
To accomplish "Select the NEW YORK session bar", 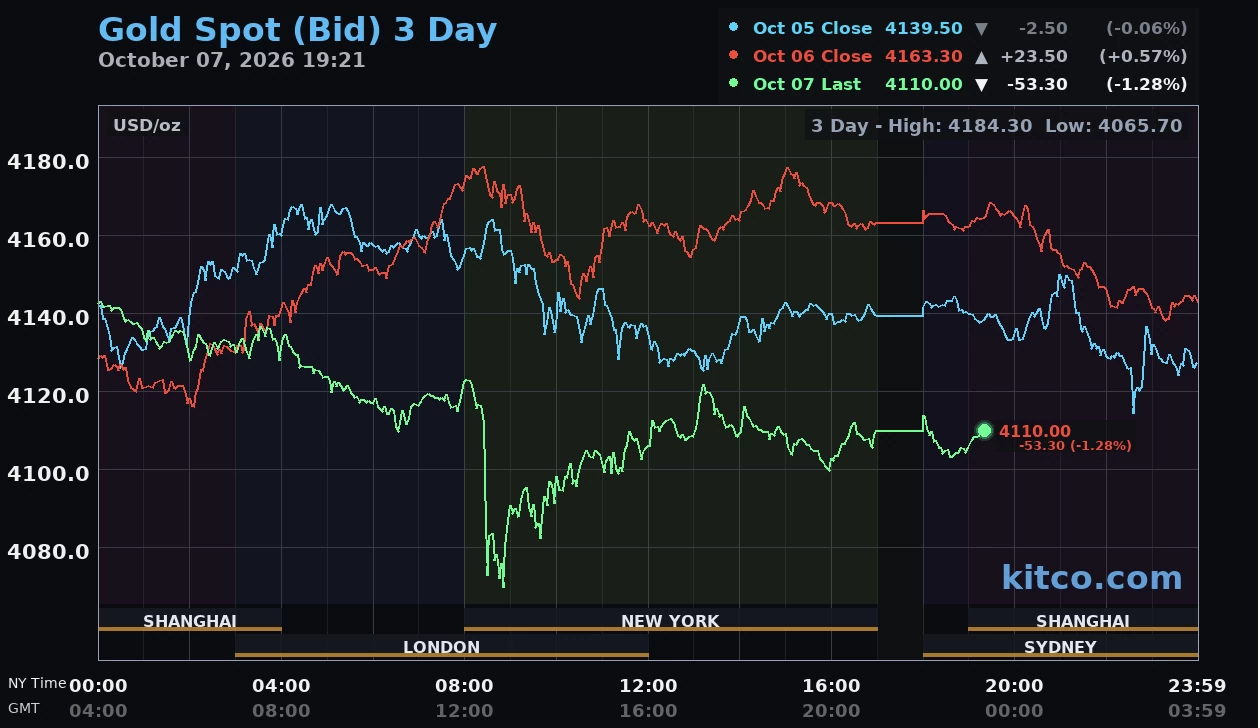I will pos(670,620).
